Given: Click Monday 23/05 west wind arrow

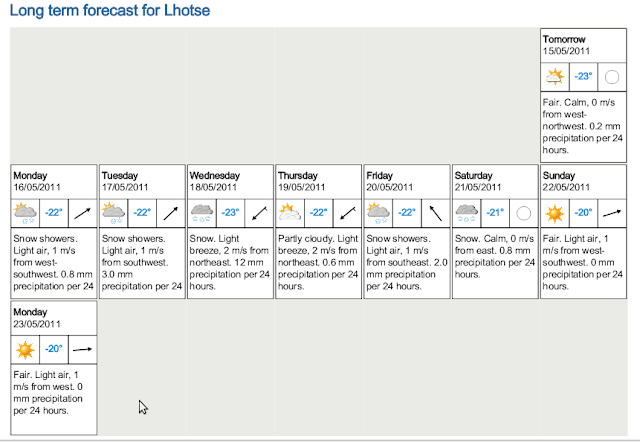Looking at the screenshot, I should tap(82, 349).
